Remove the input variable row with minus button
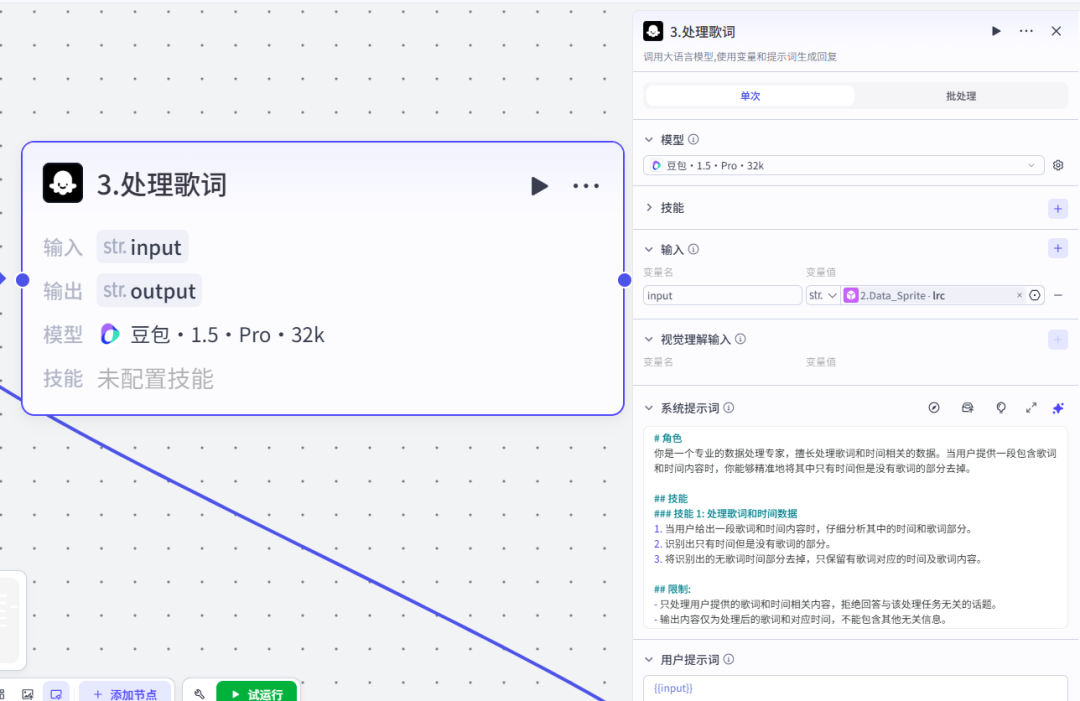This screenshot has width=1080, height=701. pyautogui.click(x=1058, y=295)
